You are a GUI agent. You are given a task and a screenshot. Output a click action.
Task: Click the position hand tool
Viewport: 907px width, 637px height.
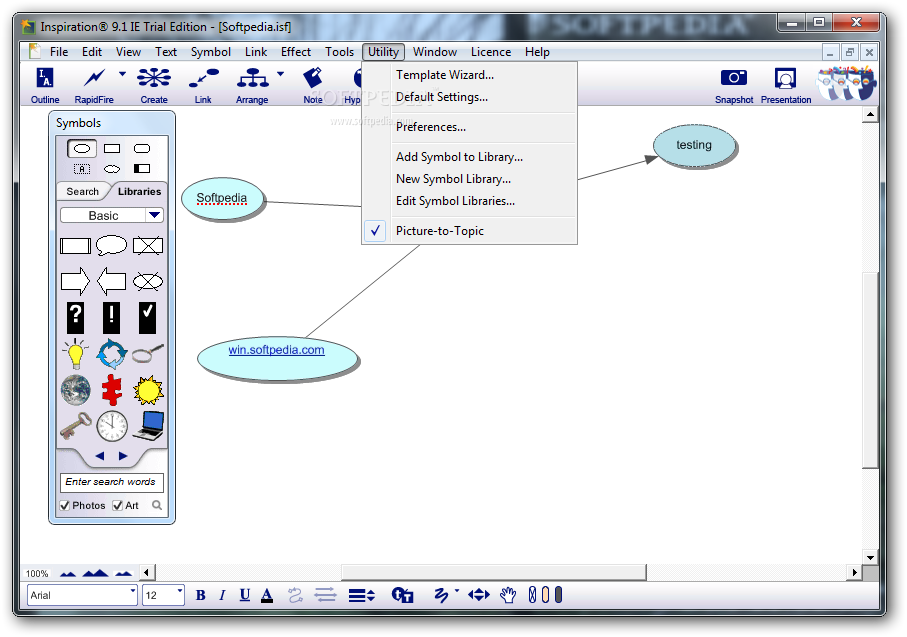click(x=508, y=595)
